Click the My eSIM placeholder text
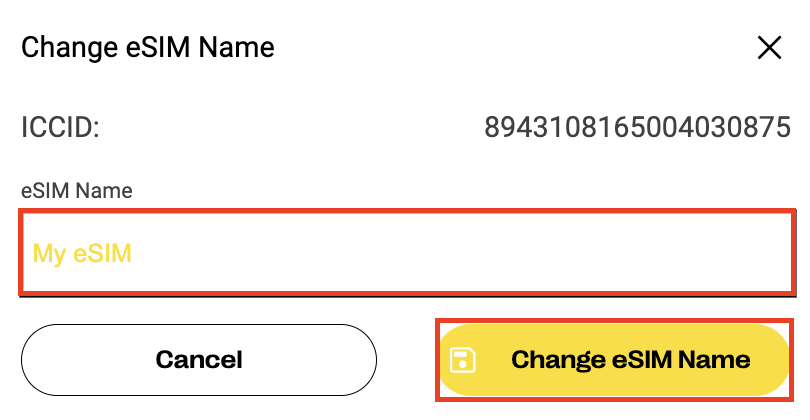 pyautogui.click(x=82, y=253)
